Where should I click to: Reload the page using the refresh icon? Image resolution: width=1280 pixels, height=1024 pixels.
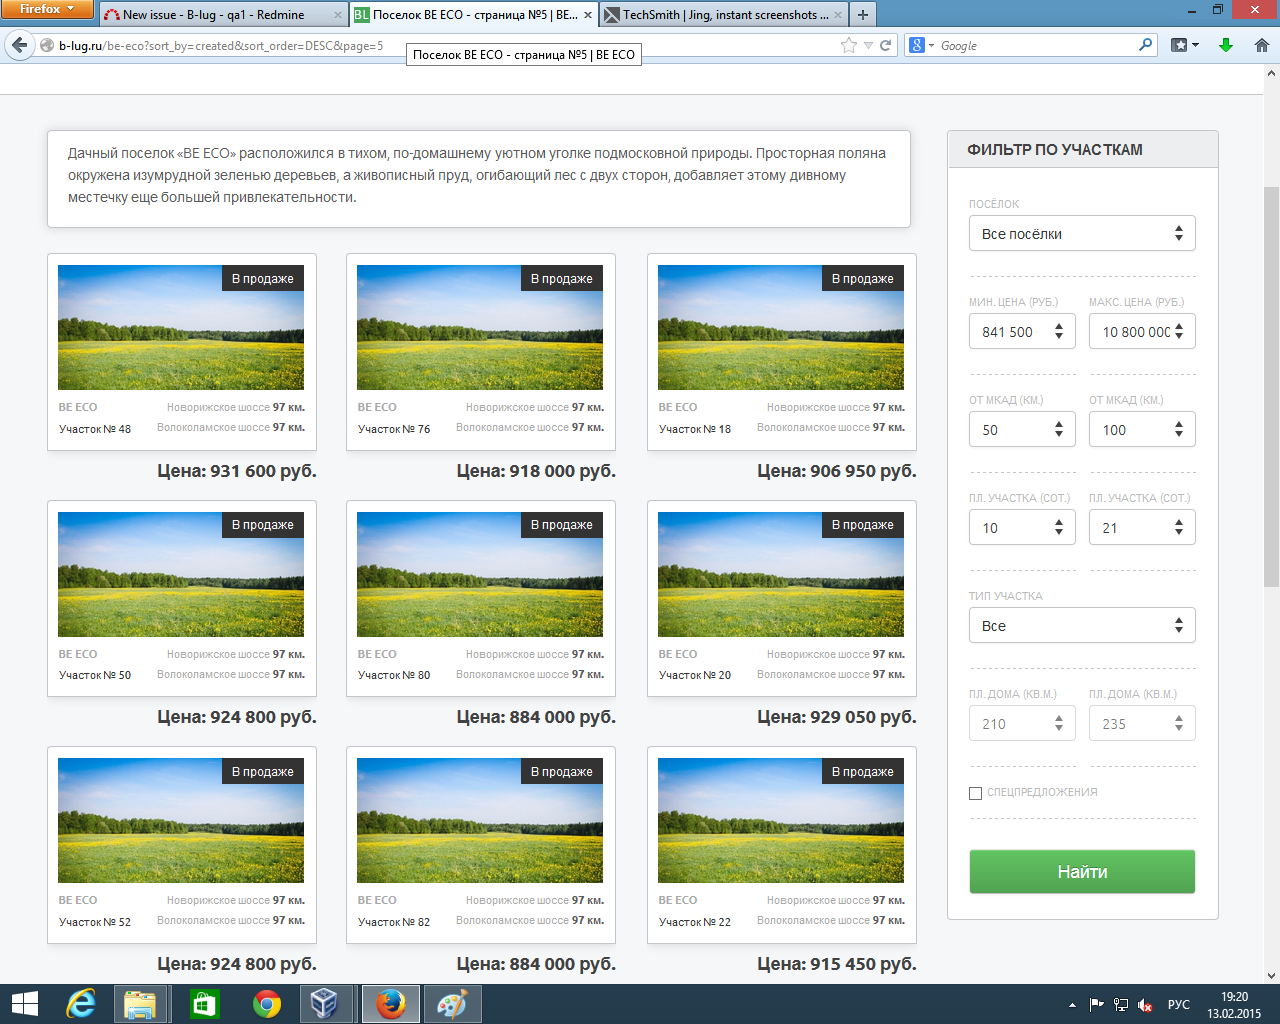pos(885,45)
